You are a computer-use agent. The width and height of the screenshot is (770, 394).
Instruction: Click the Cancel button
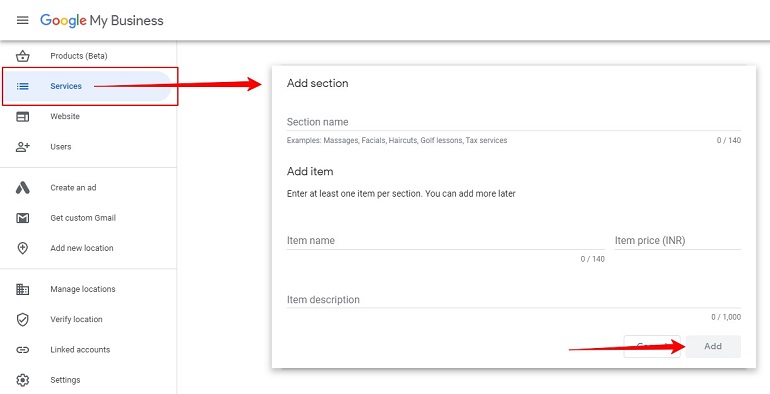pyautogui.click(x=652, y=346)
